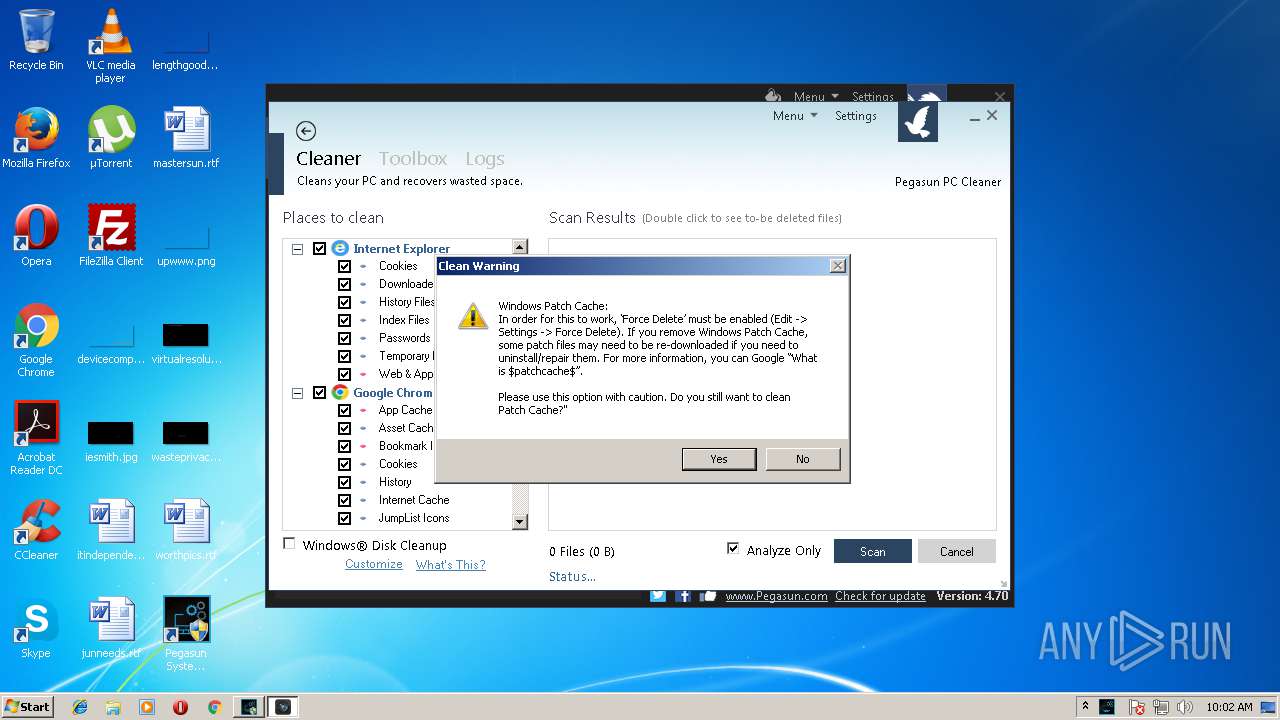Toggle the Analyze Only checkbox
1280x720 pixels.
(x=733, y=549)
